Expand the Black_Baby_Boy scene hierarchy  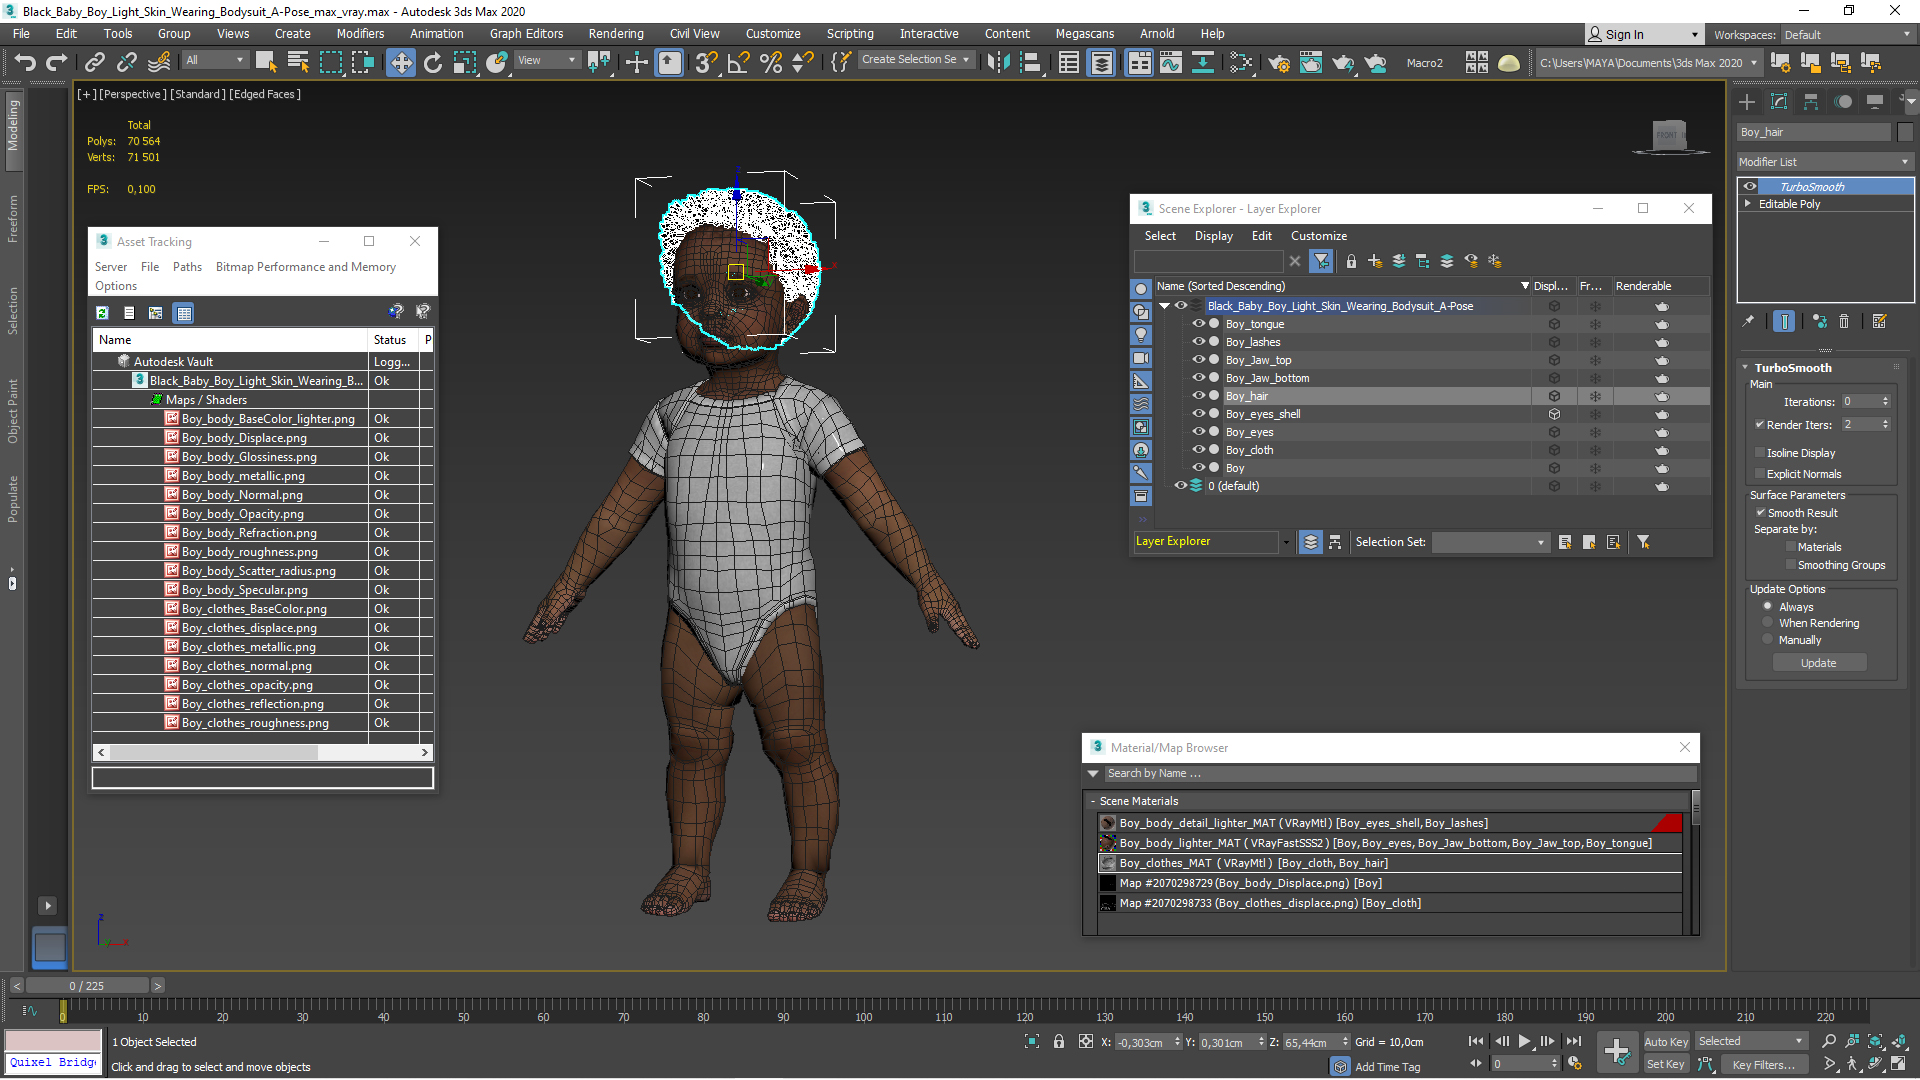click(x=1167, y=305)
